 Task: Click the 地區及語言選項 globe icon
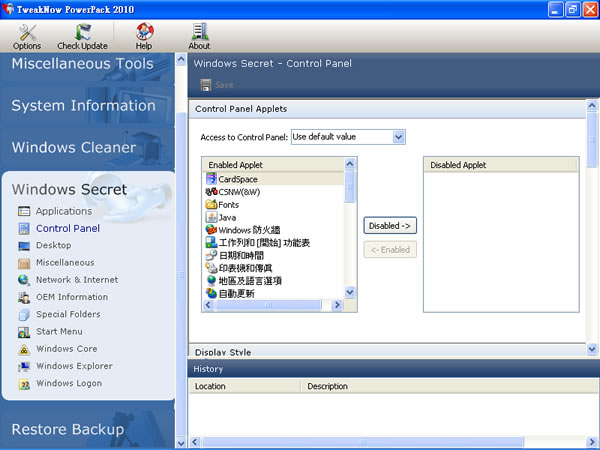tap(211, 280)
